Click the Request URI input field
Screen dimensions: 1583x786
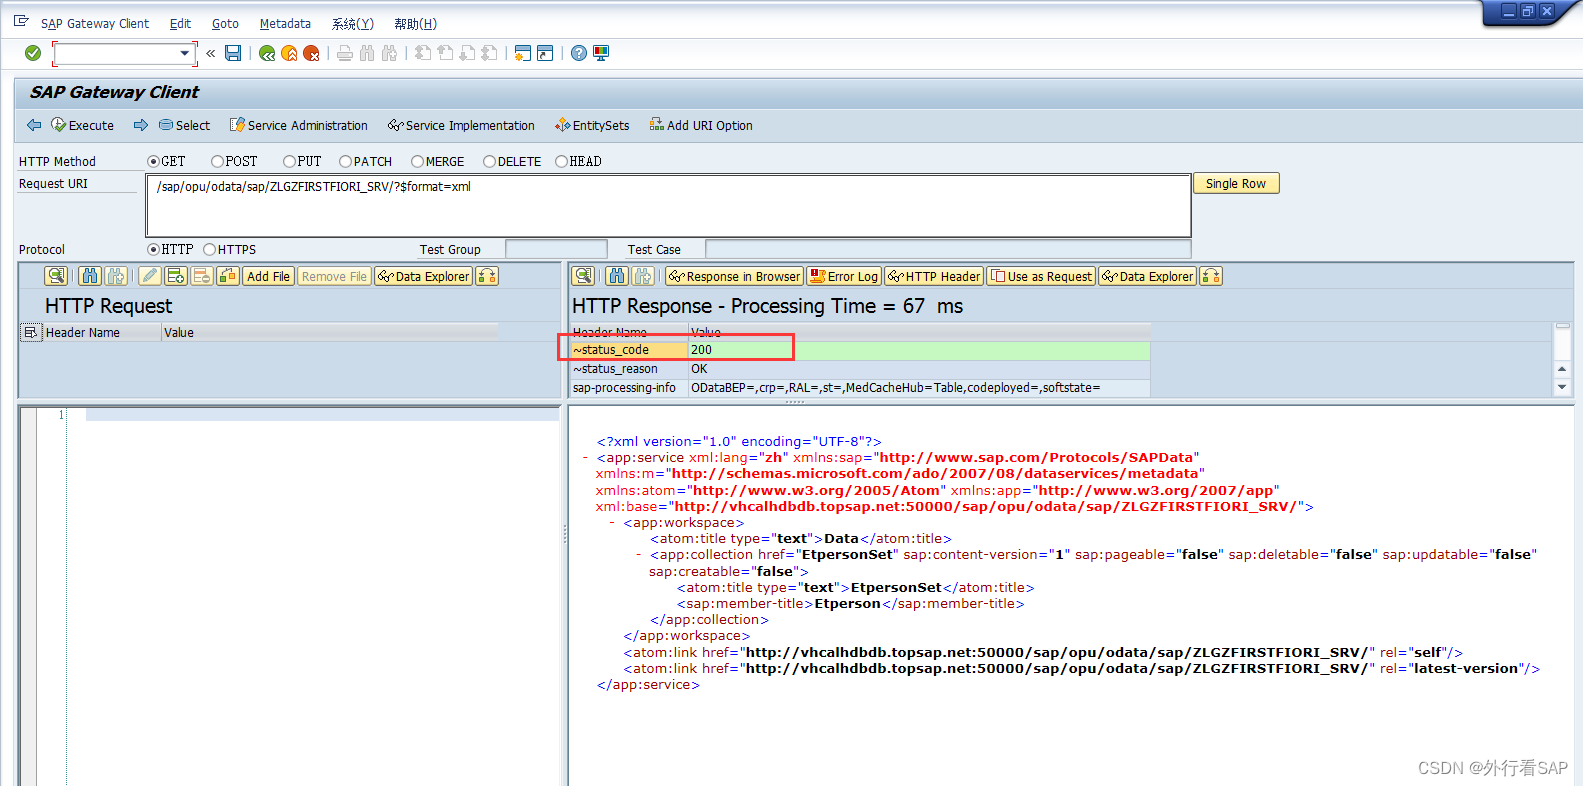click(668, 205)
